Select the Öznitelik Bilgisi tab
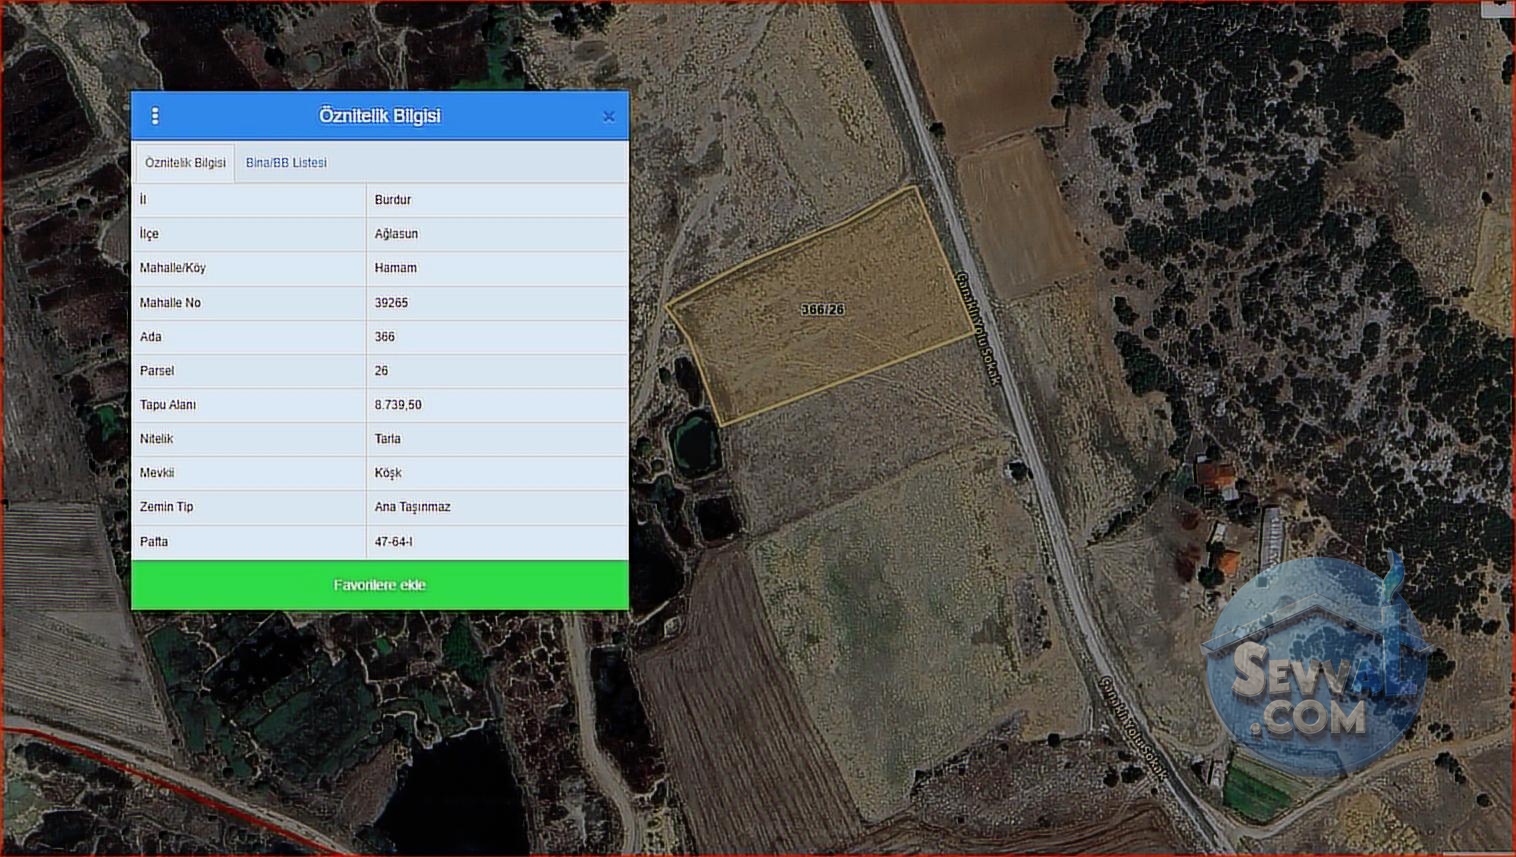The image size is (1516, 857). tap(185, 163)
